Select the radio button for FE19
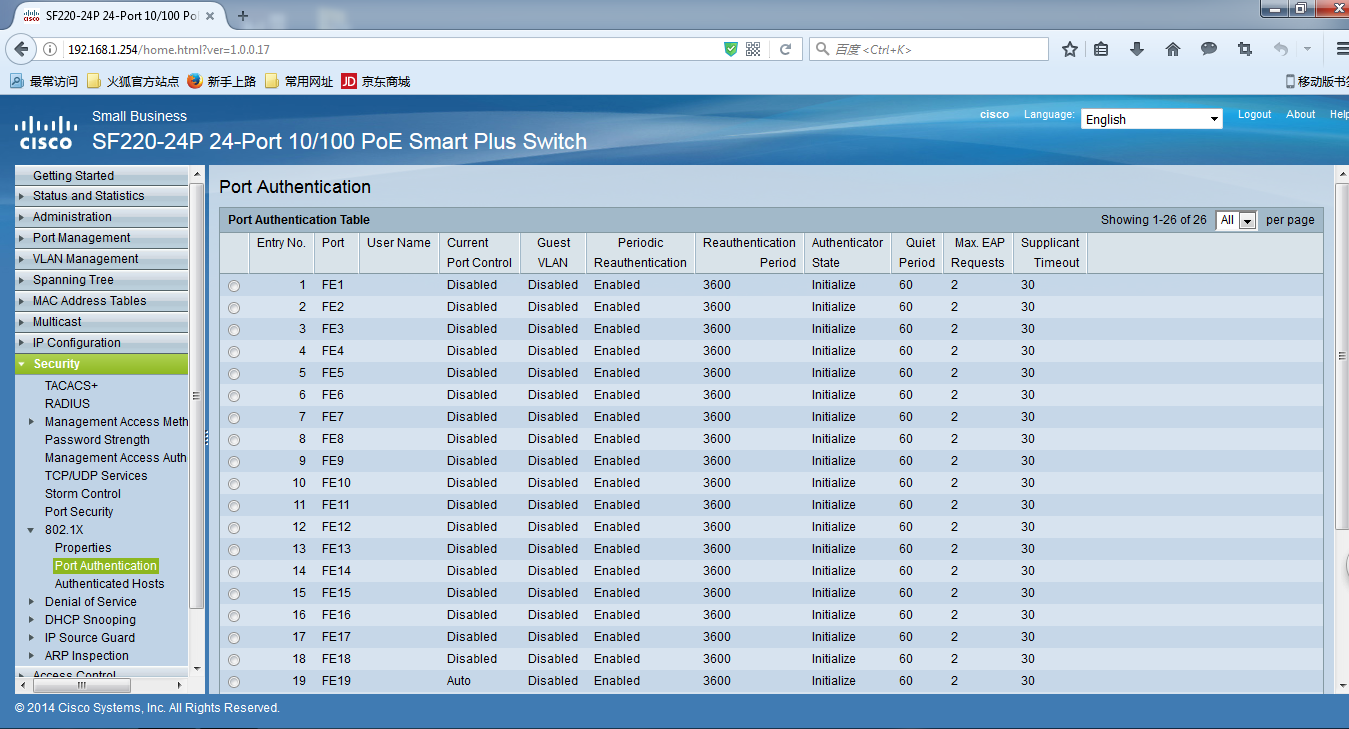The height and width of the screenshot is (729, 1349). (234, 682)
